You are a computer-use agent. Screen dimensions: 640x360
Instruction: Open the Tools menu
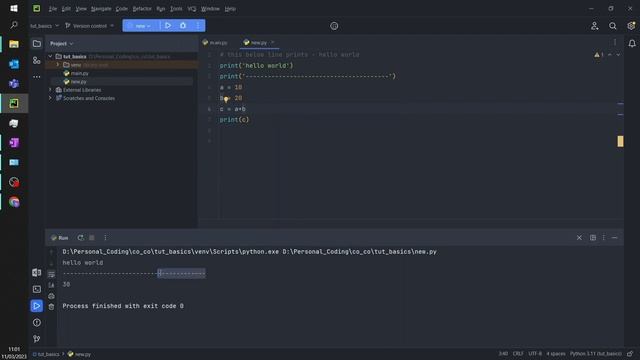point(176,9)
